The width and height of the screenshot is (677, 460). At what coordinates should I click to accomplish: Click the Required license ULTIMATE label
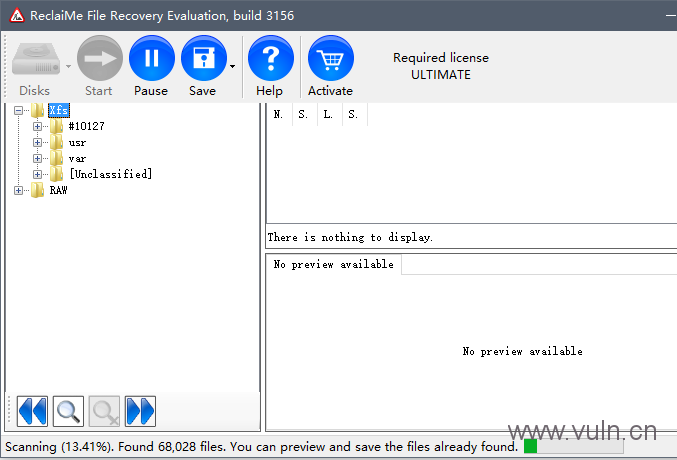(441, 66)
